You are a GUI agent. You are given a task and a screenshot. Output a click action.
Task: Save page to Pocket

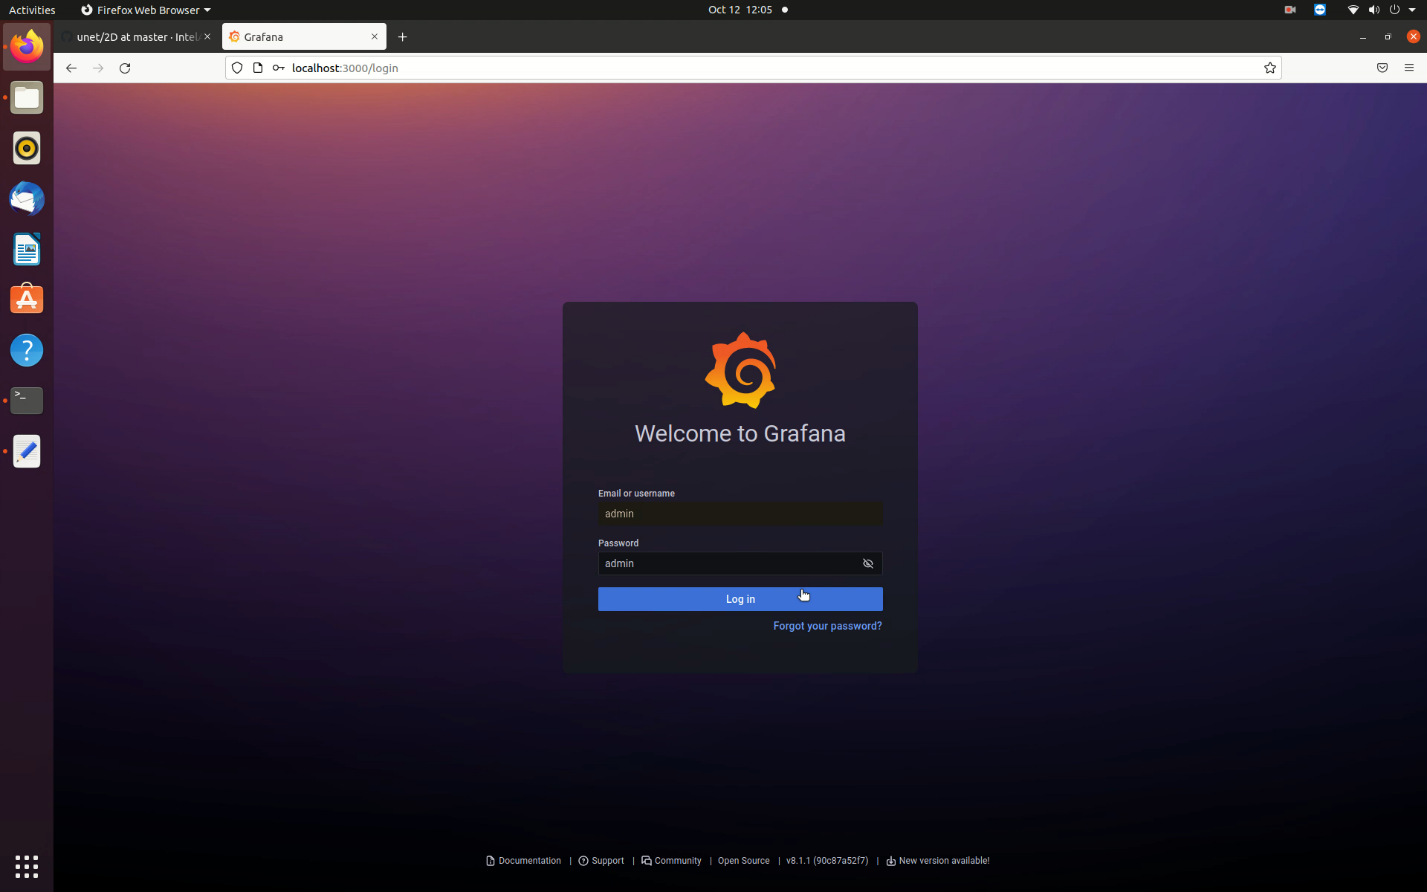(1382, 68)
